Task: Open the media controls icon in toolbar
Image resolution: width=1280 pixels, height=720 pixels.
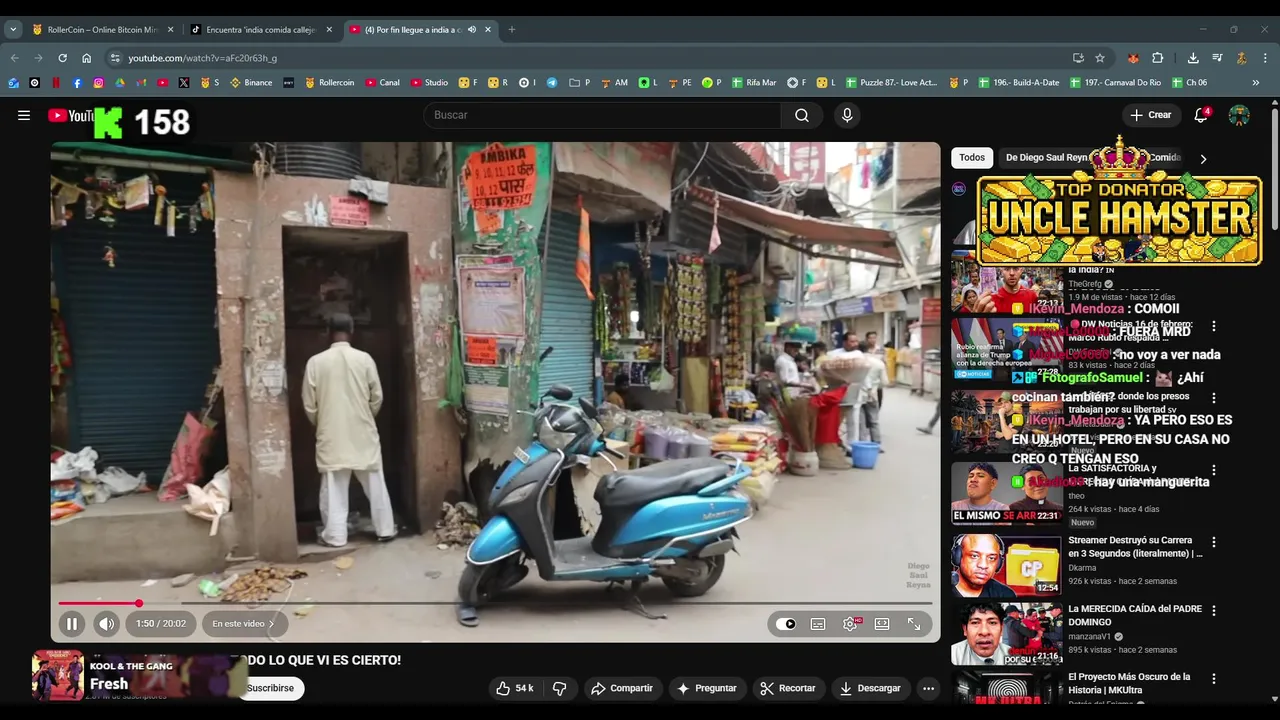Action: click(x=1217, y=58)
